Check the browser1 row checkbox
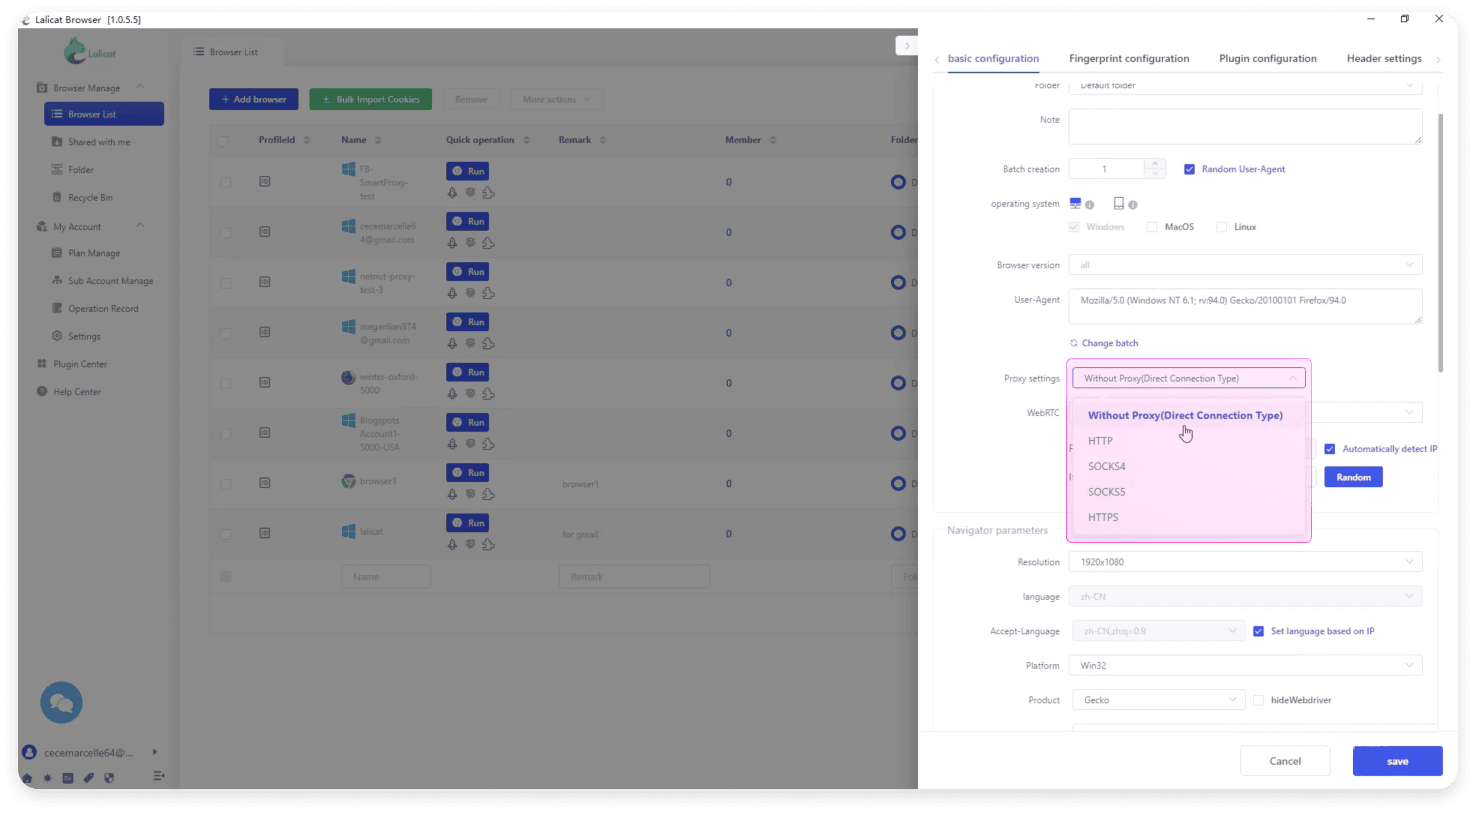Viewport: 1476px width, 813px height. click(226, 484)
